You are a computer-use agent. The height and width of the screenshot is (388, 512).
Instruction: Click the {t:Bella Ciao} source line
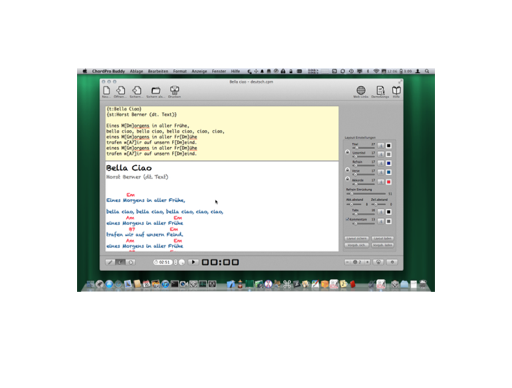pos(124,109)
